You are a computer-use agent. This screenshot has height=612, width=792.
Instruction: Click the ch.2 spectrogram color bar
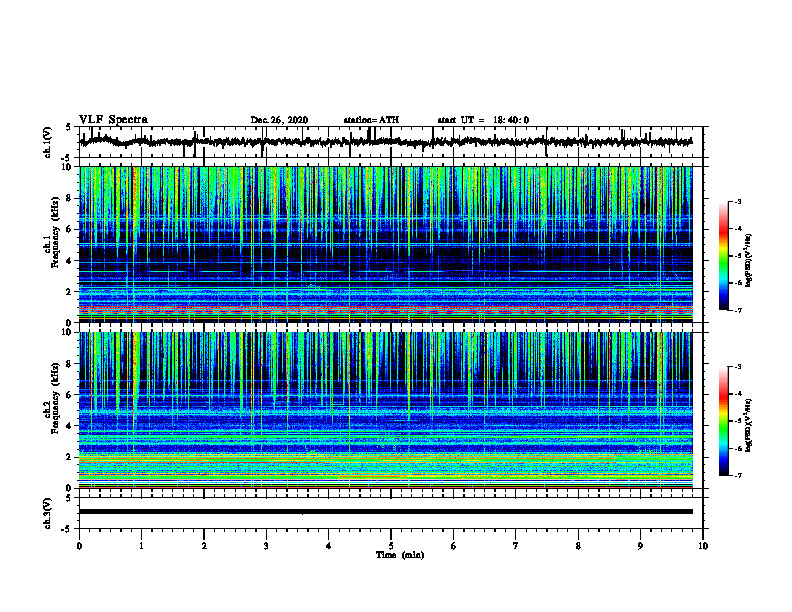tap(723, 421)
